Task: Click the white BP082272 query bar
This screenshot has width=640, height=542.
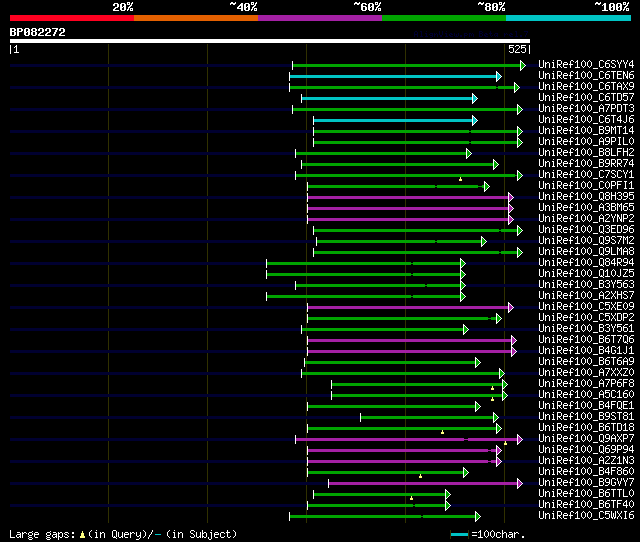Action: coord(270,41)
